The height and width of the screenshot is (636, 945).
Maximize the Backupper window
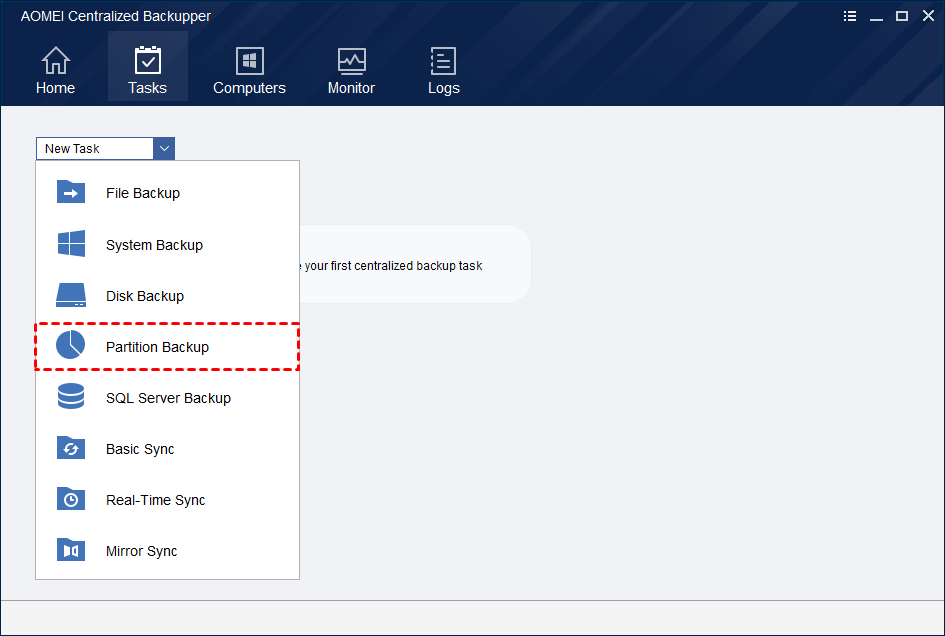(902, 16)
